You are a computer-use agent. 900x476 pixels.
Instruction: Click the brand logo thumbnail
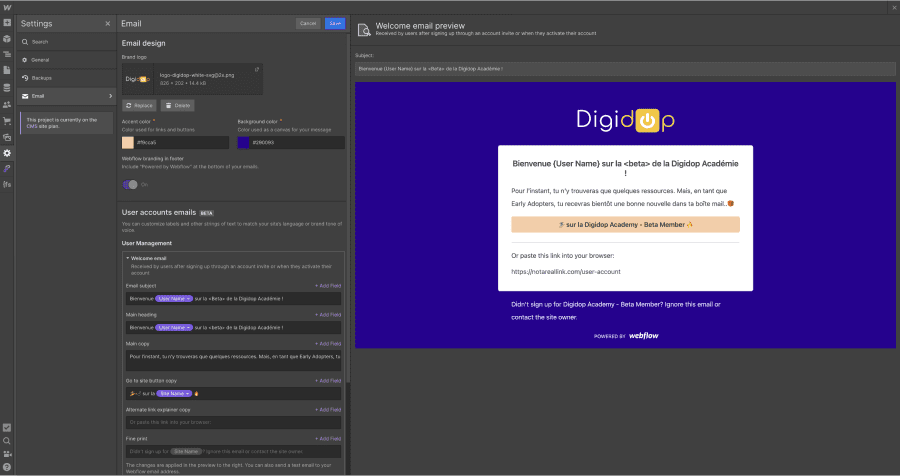coord(138,79)
